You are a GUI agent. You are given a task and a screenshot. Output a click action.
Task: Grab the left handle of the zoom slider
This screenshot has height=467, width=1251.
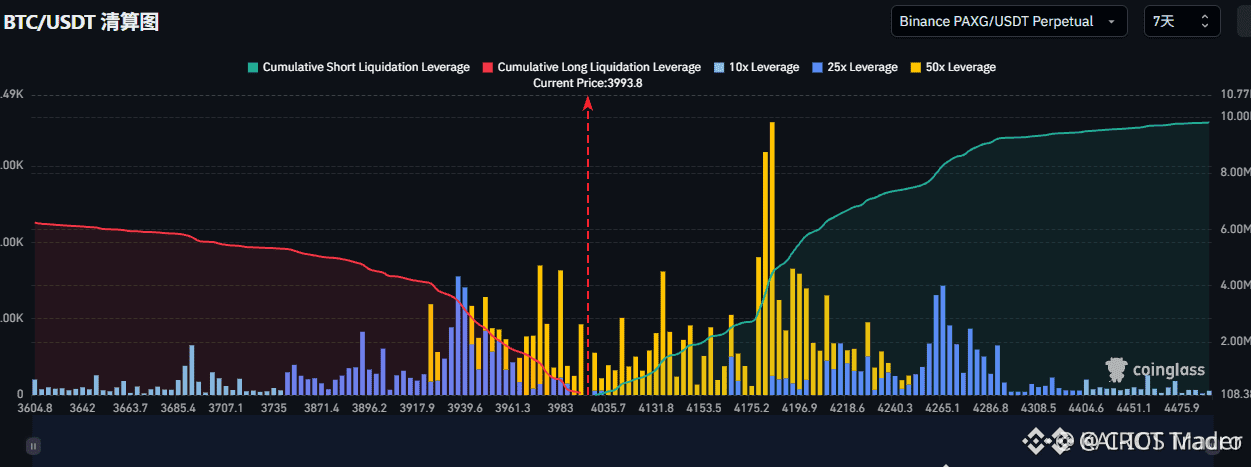click(x=33, y=446)
